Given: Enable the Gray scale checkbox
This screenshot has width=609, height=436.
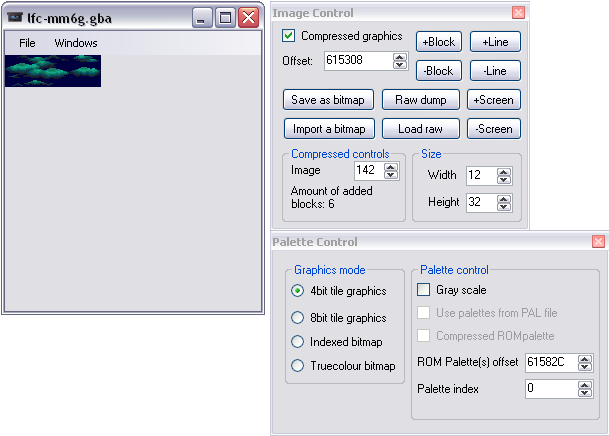Looking at the screenshot, I should click(423, 290).
